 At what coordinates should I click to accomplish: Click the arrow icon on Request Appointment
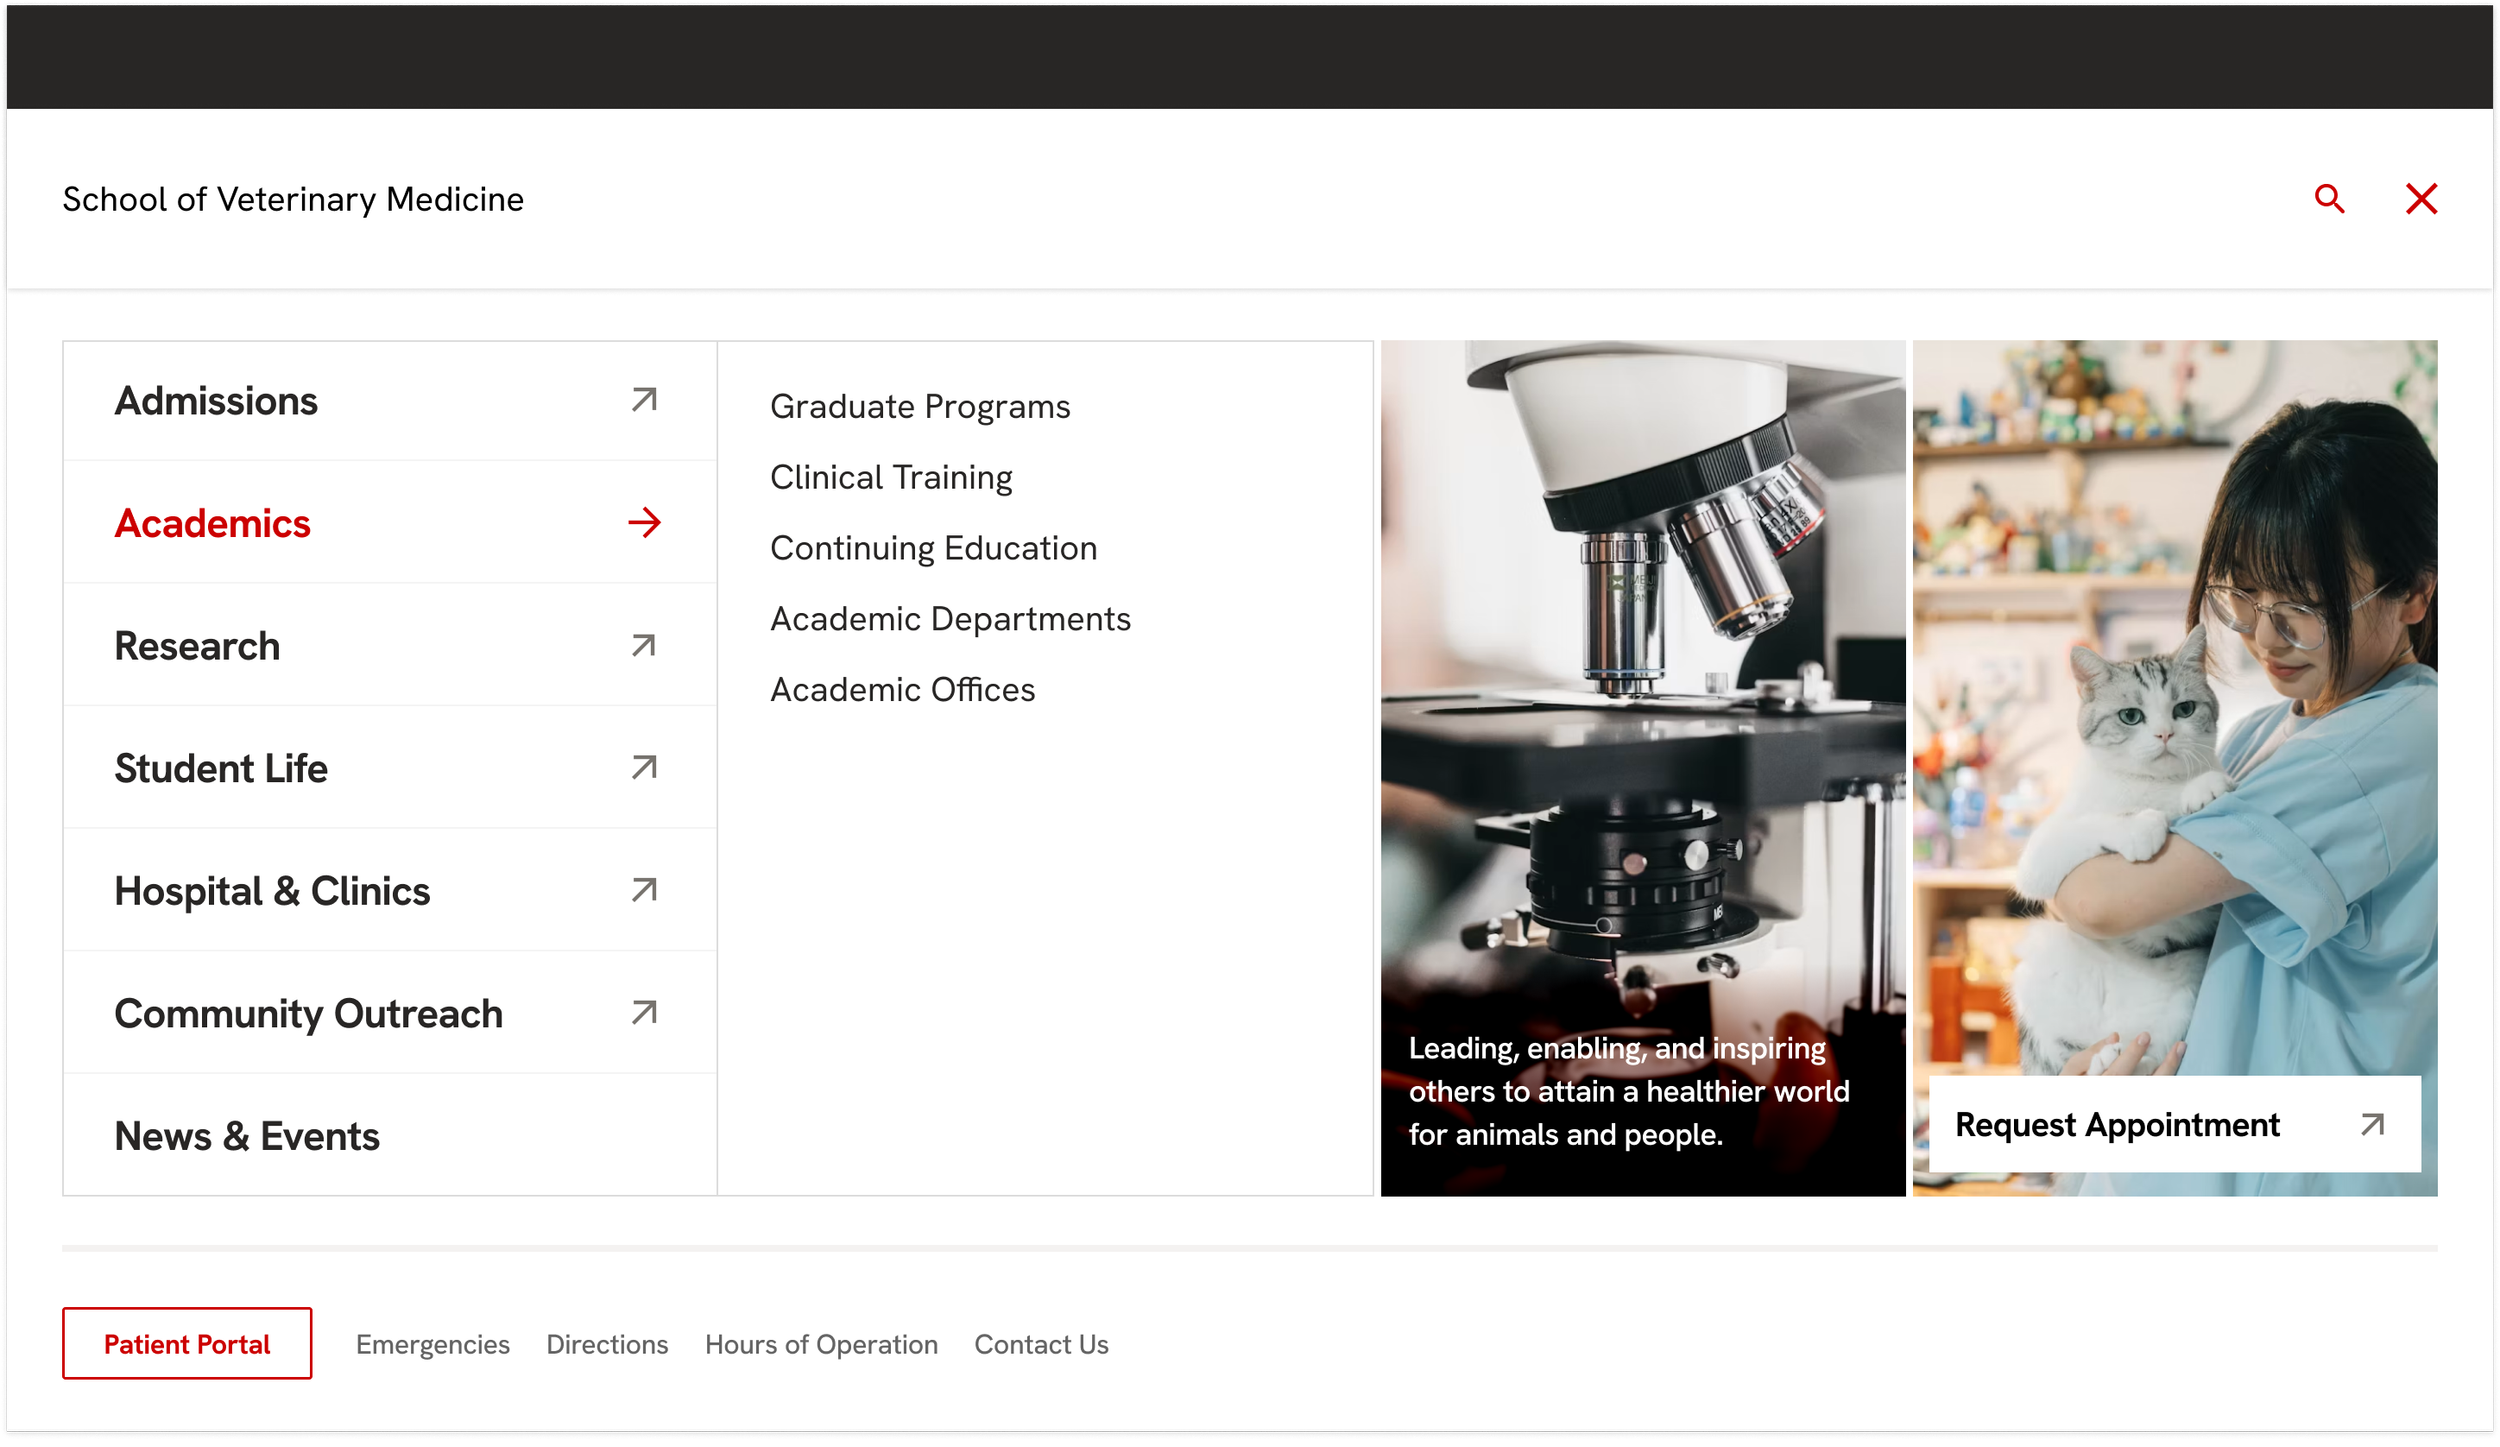click(x=2372, y=1125)
